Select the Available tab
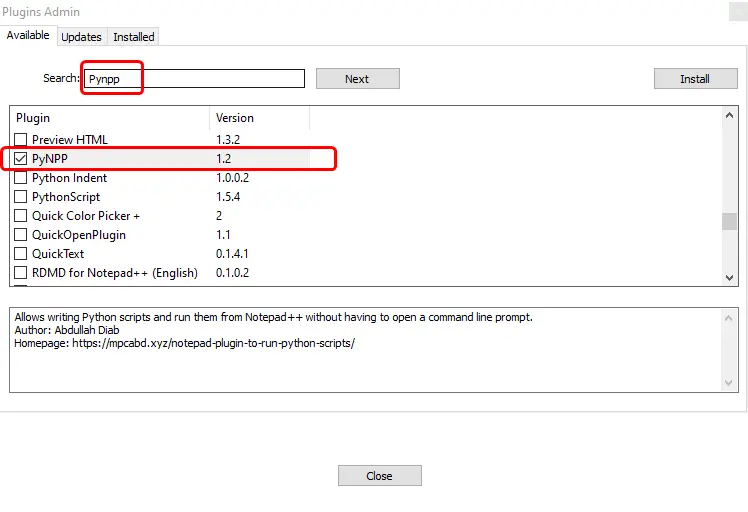 pos(28,36)
